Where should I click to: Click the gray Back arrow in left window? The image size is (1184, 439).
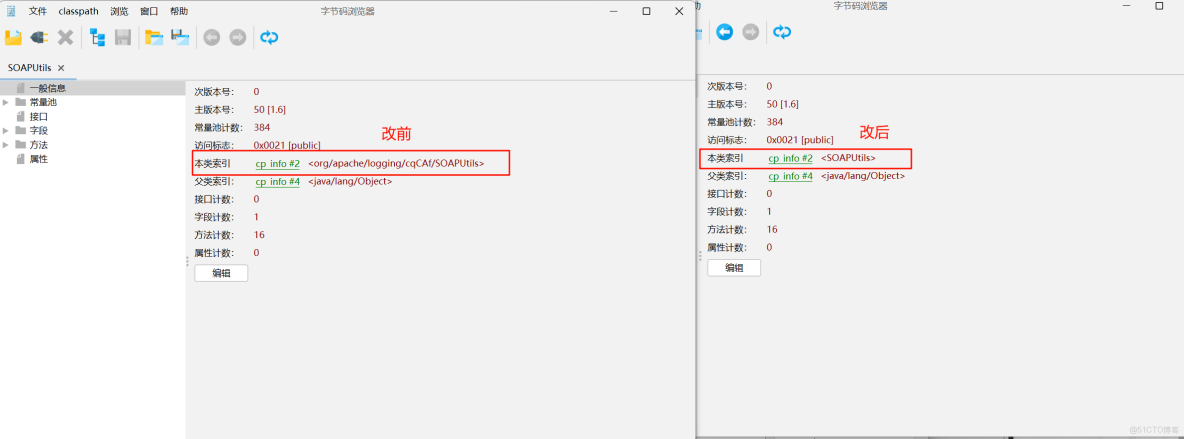(211, 37)
